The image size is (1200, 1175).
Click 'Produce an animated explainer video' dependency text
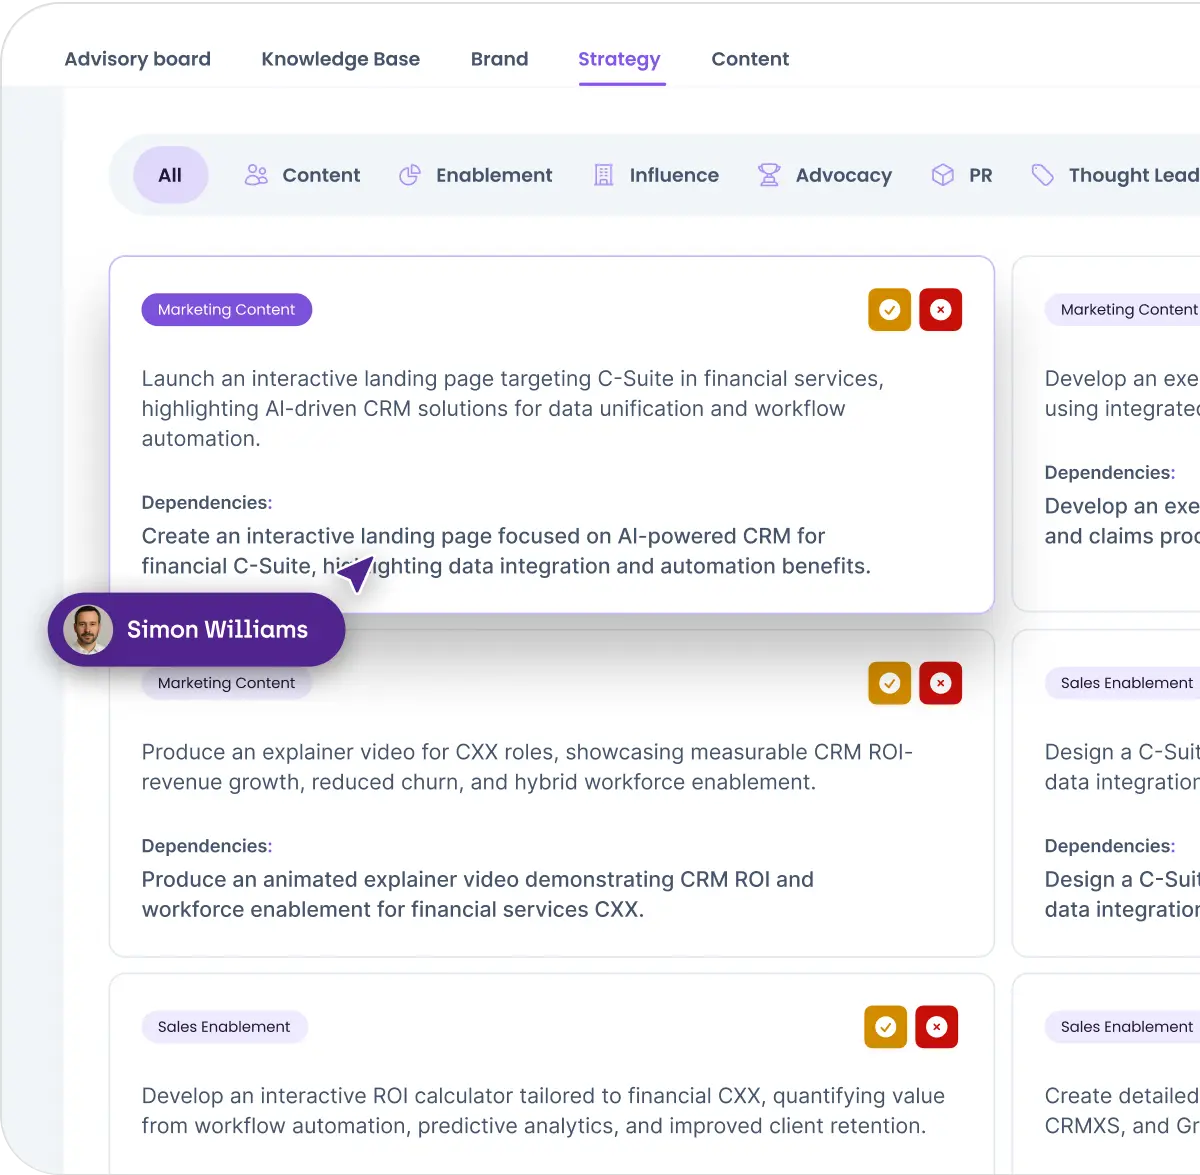(478, 894)
